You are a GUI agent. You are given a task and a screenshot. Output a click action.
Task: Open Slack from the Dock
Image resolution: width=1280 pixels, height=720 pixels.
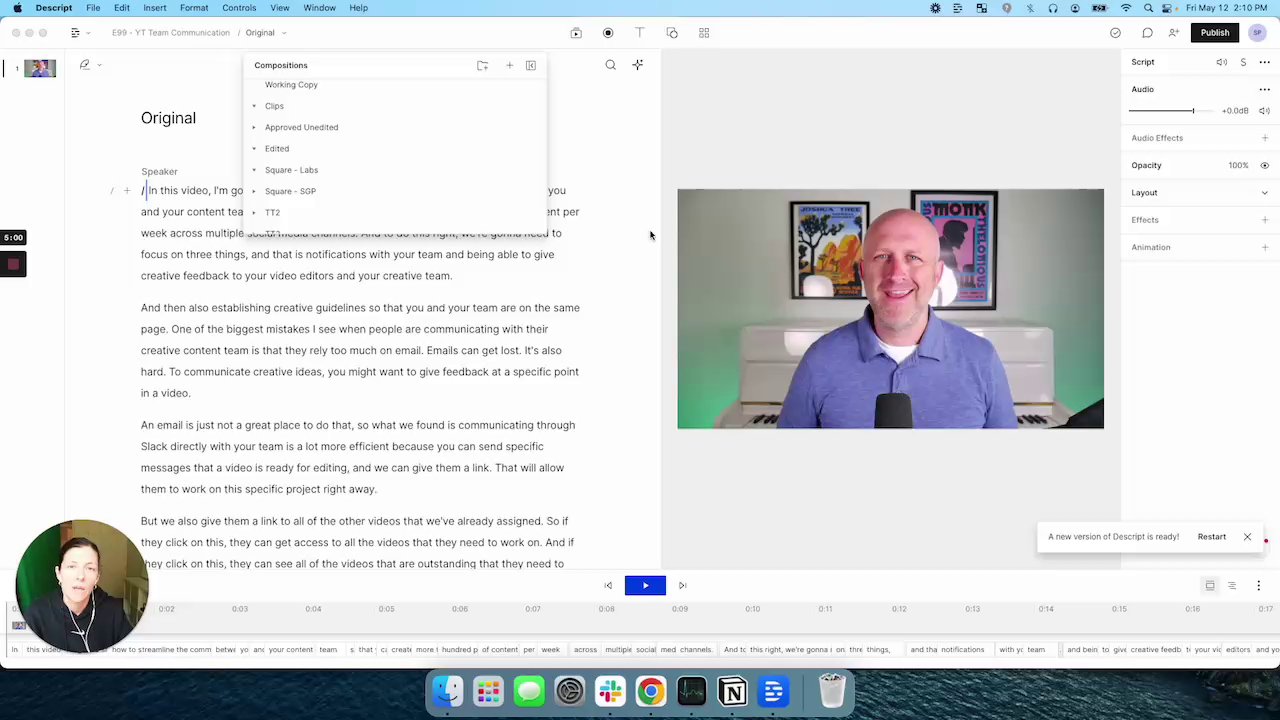click(610, 691)
